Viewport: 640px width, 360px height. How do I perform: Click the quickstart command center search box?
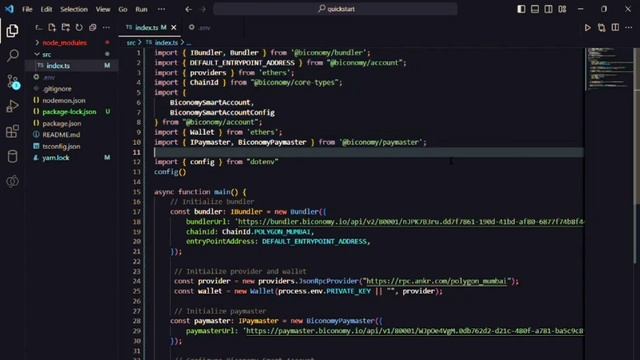click(335, 9)
